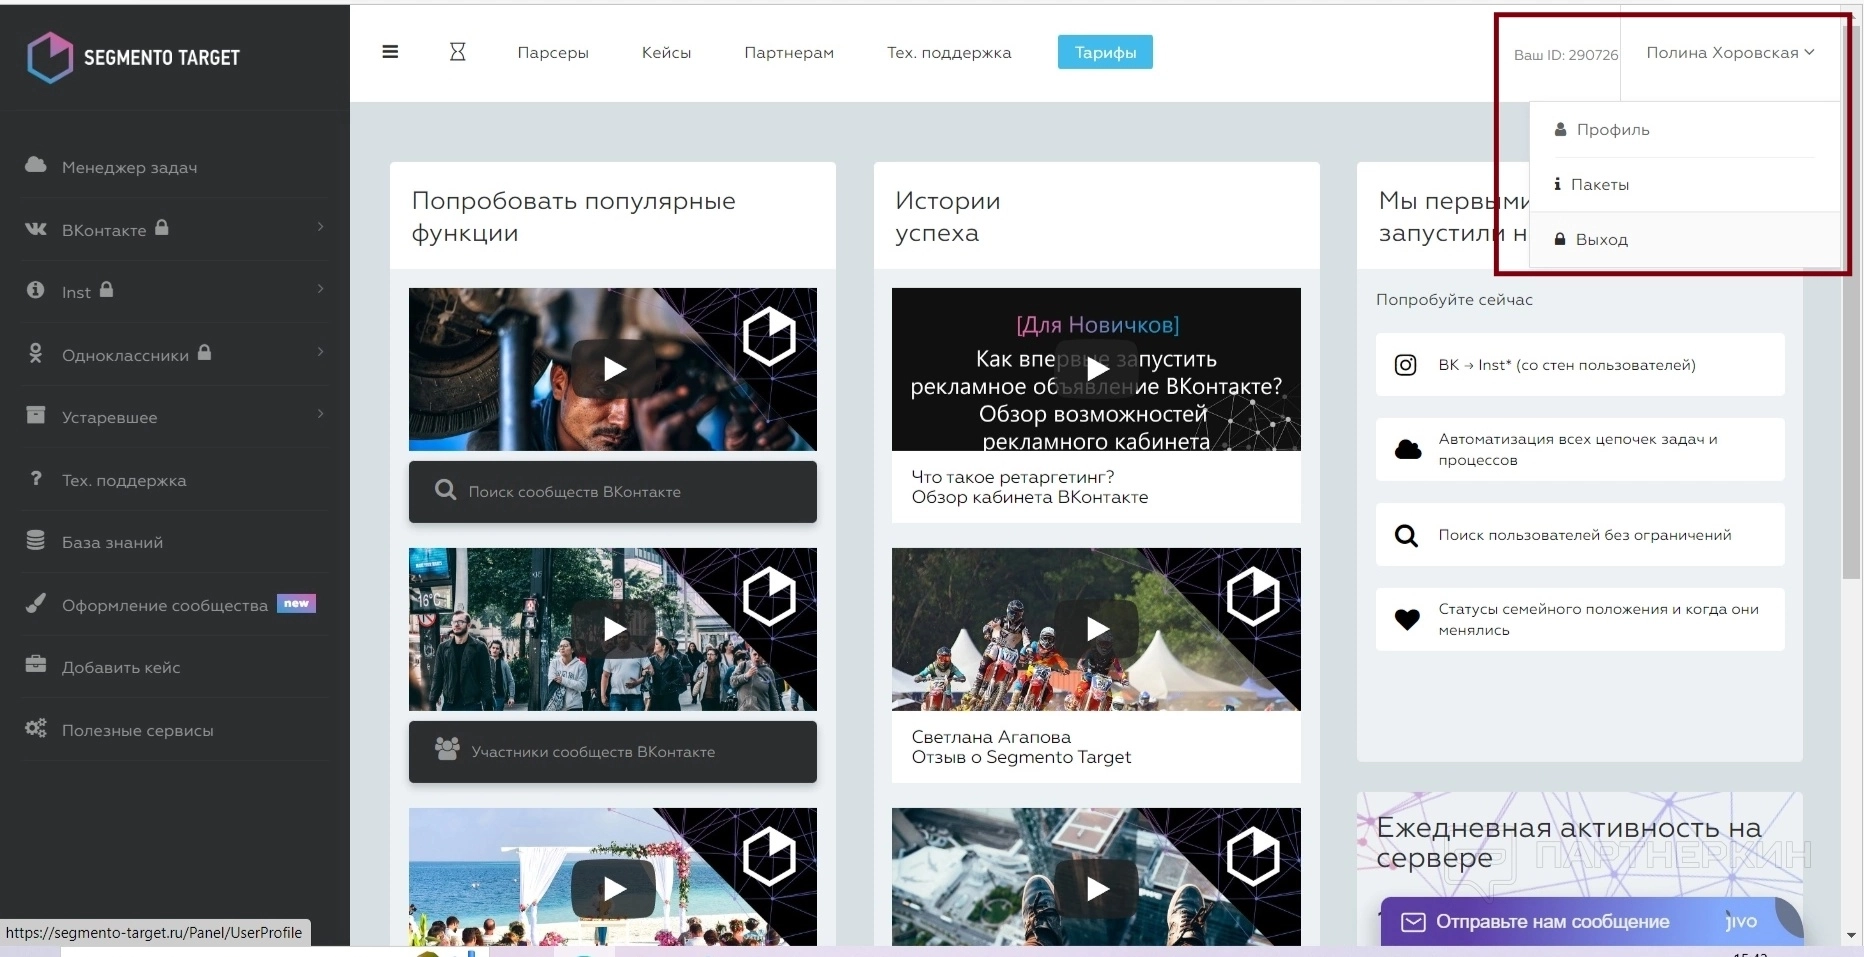This screenshot has width=1864, height=957.
Task: Open Добавить кейс in the sidebar
Action: 121,667
